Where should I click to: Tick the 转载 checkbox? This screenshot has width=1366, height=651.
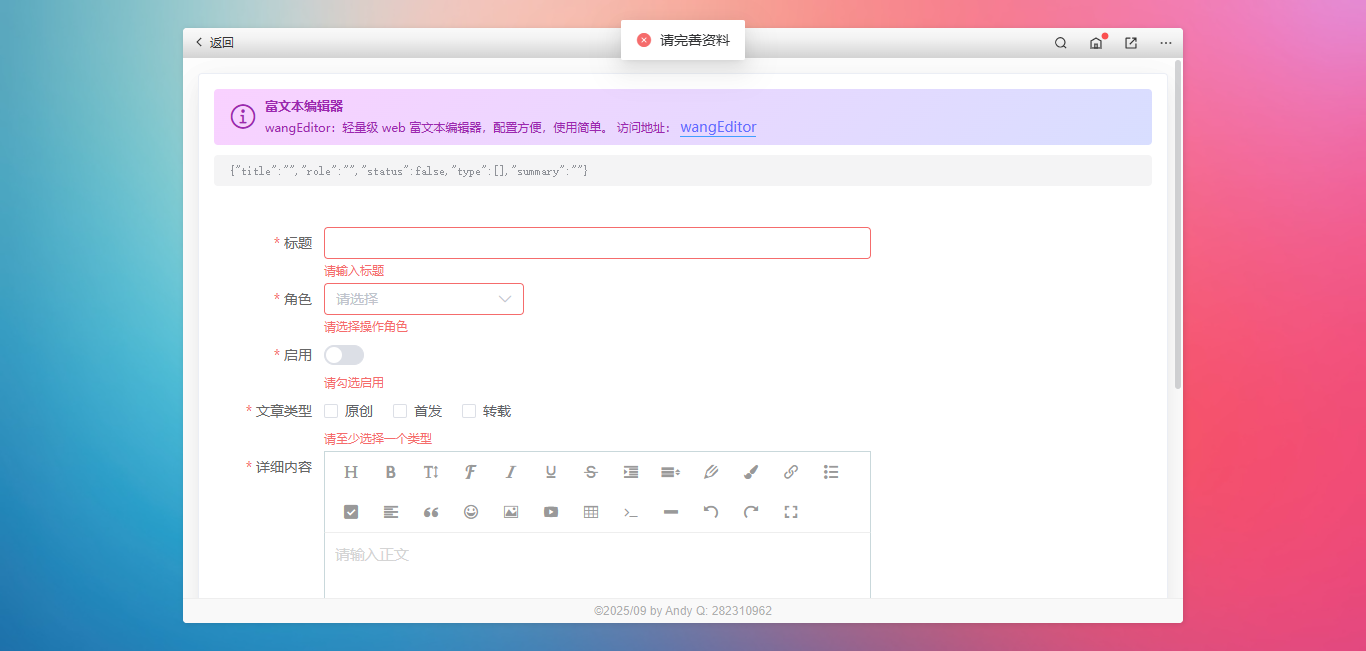point(469,411)
